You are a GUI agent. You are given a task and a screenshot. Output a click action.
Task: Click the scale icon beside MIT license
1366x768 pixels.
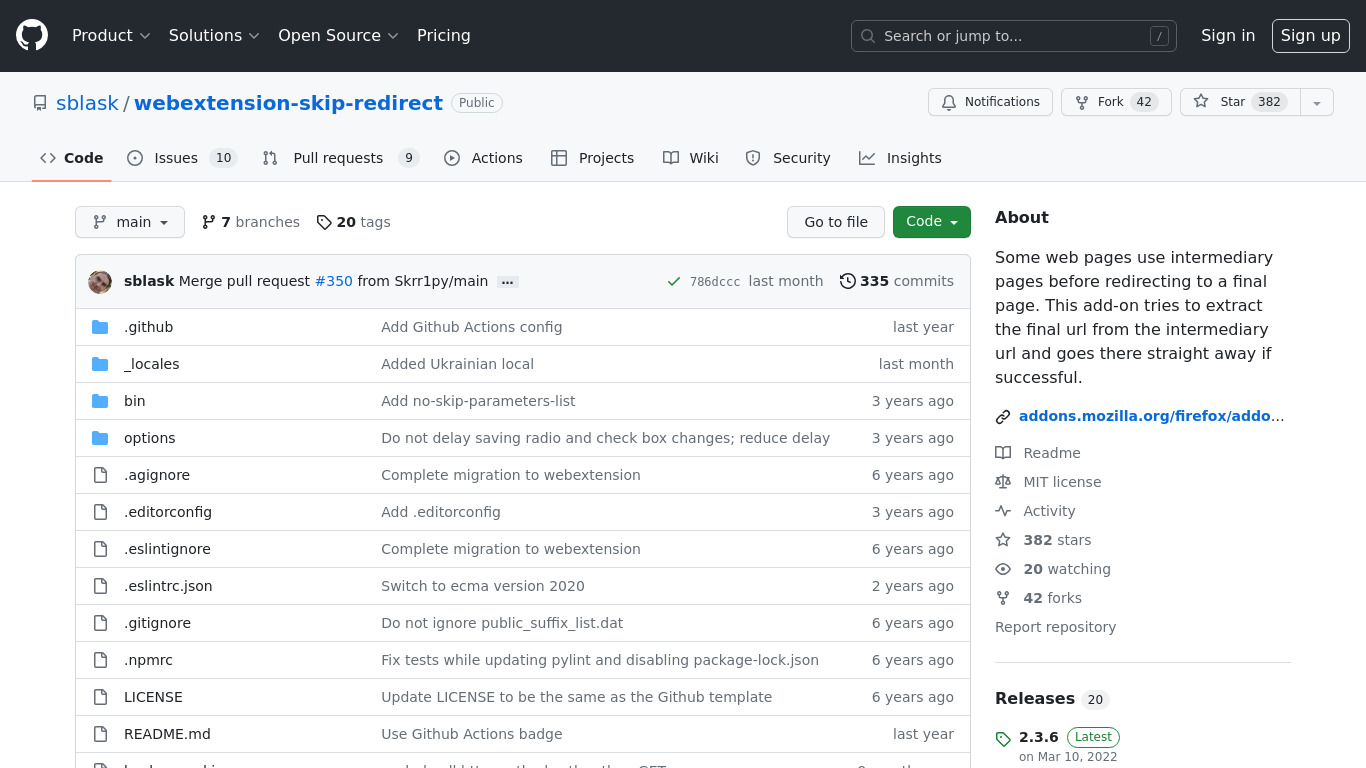pos(1003,482)
